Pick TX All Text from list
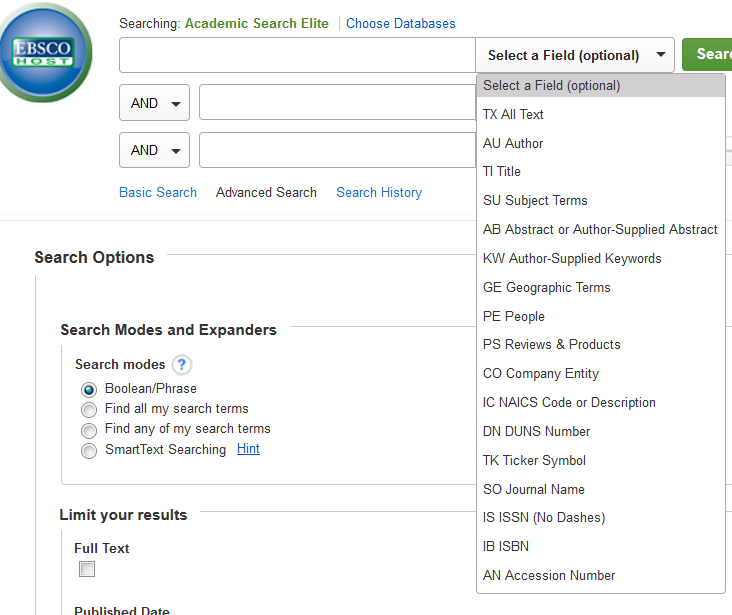Screen dimensions: 732x615 point(513,114)
